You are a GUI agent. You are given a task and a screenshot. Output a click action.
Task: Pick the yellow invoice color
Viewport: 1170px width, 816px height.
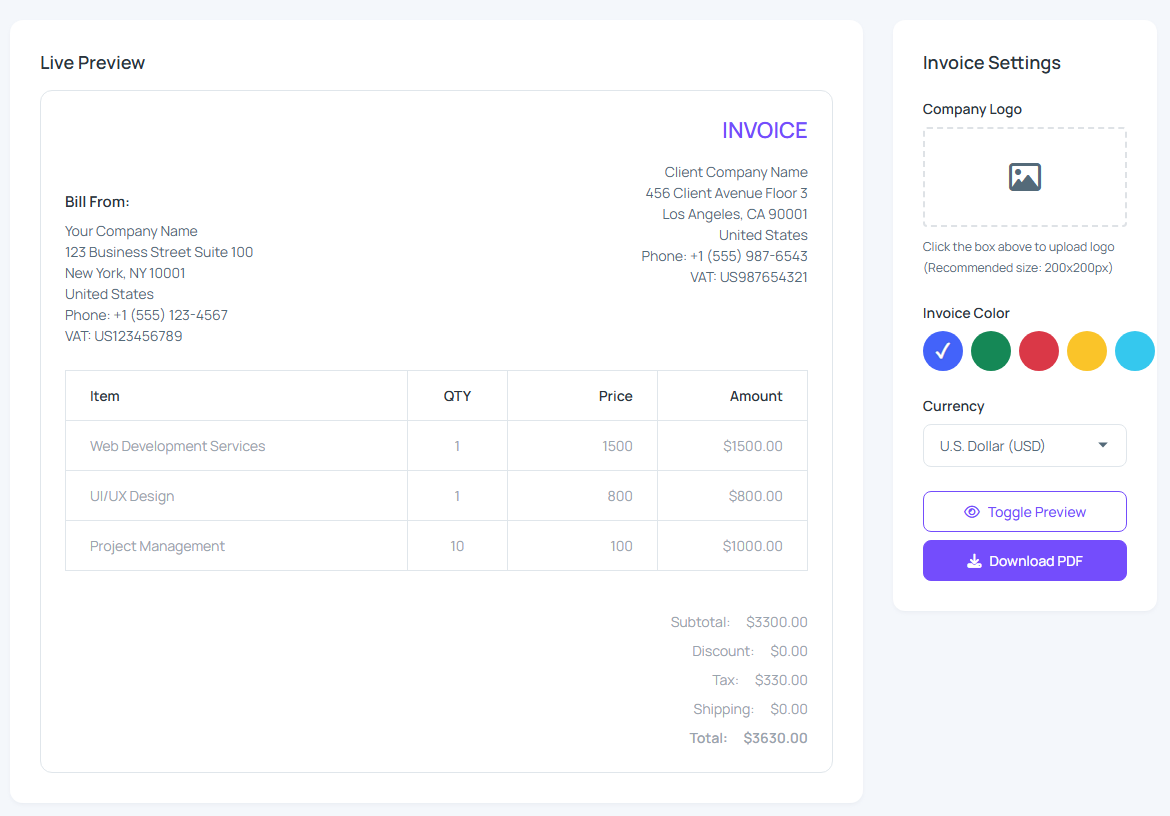(1087, 351)
